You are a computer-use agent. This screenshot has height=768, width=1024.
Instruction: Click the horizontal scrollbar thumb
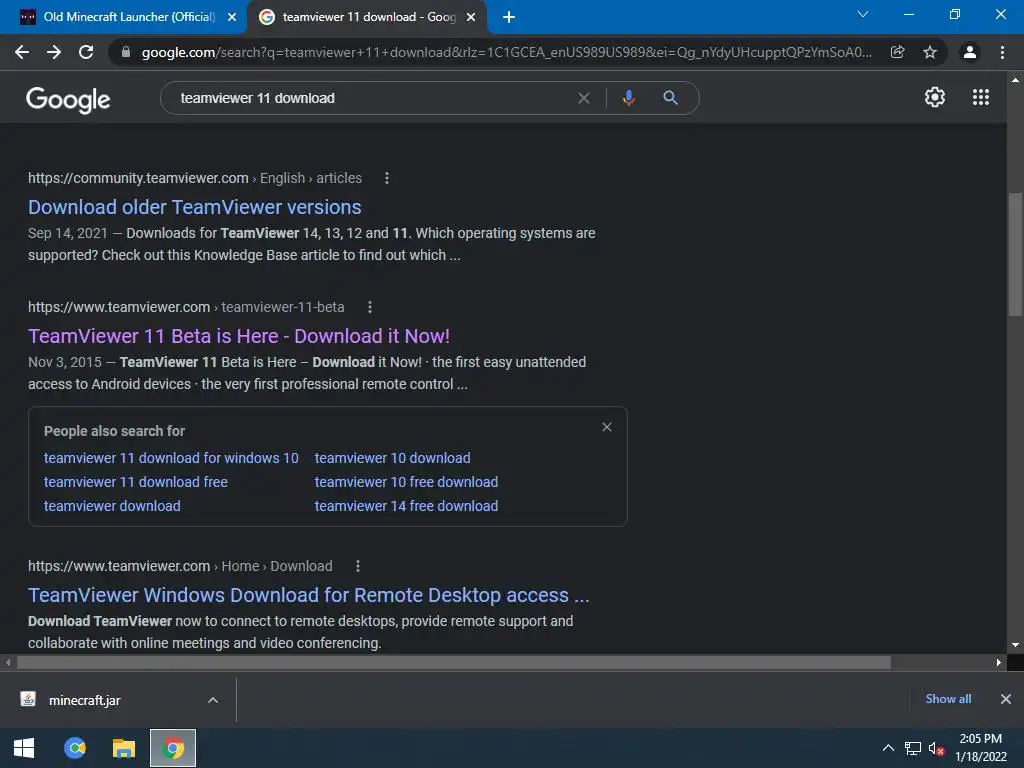coord(454,662)
